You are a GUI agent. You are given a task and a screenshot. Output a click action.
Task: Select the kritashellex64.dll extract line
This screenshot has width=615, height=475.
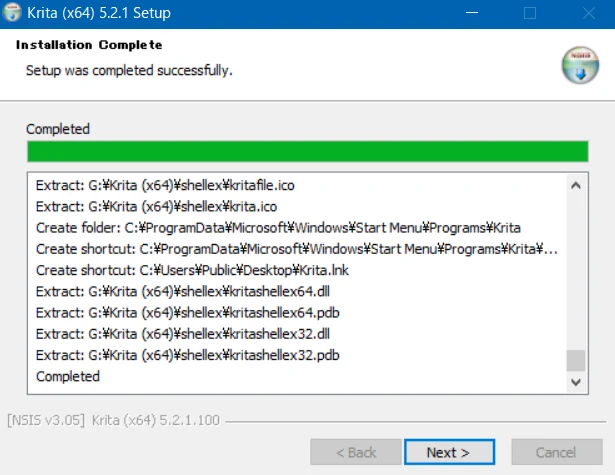click(x=183, y=291)
